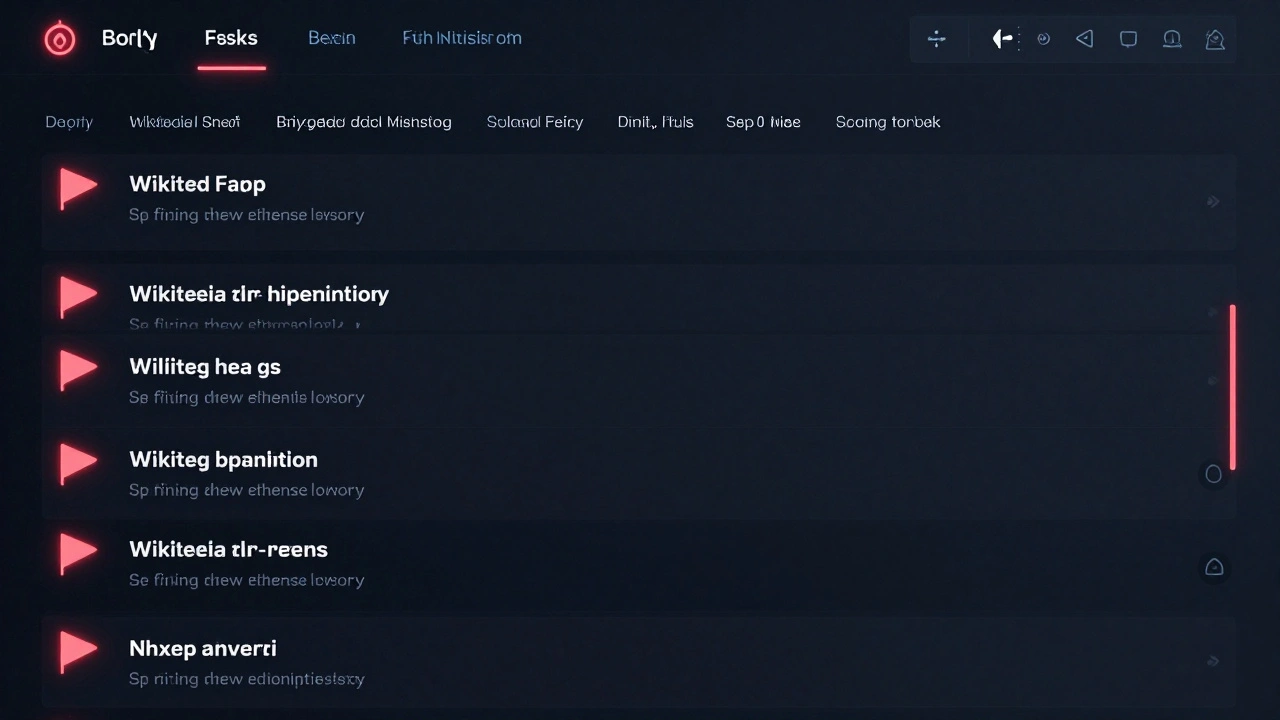Screen dimensions: 1280x720
Task: Click the red vertical scrollbar thumb
Action: (1232, 387)
